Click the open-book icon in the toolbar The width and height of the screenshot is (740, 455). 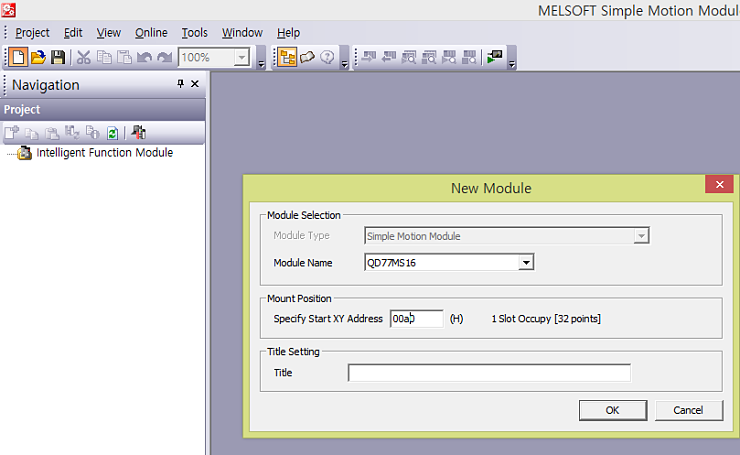(x=307, y=58)
